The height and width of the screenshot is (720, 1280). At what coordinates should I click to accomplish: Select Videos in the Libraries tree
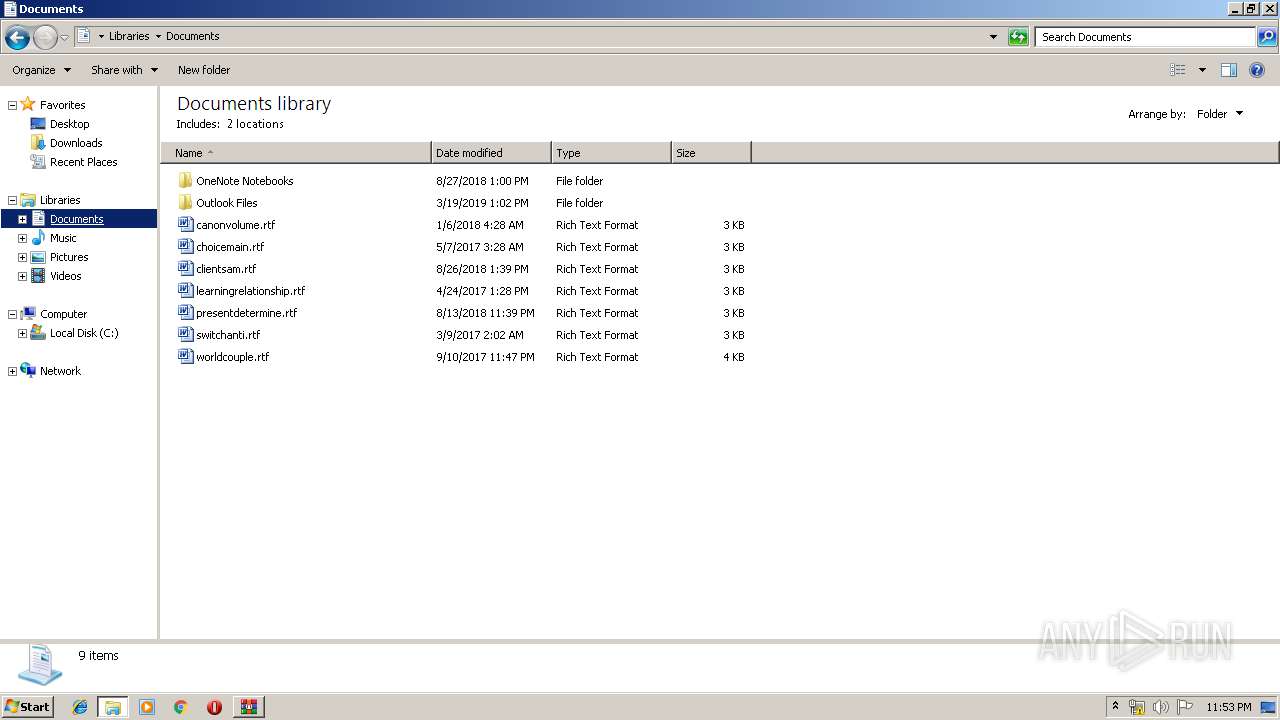tap(65, 276)
